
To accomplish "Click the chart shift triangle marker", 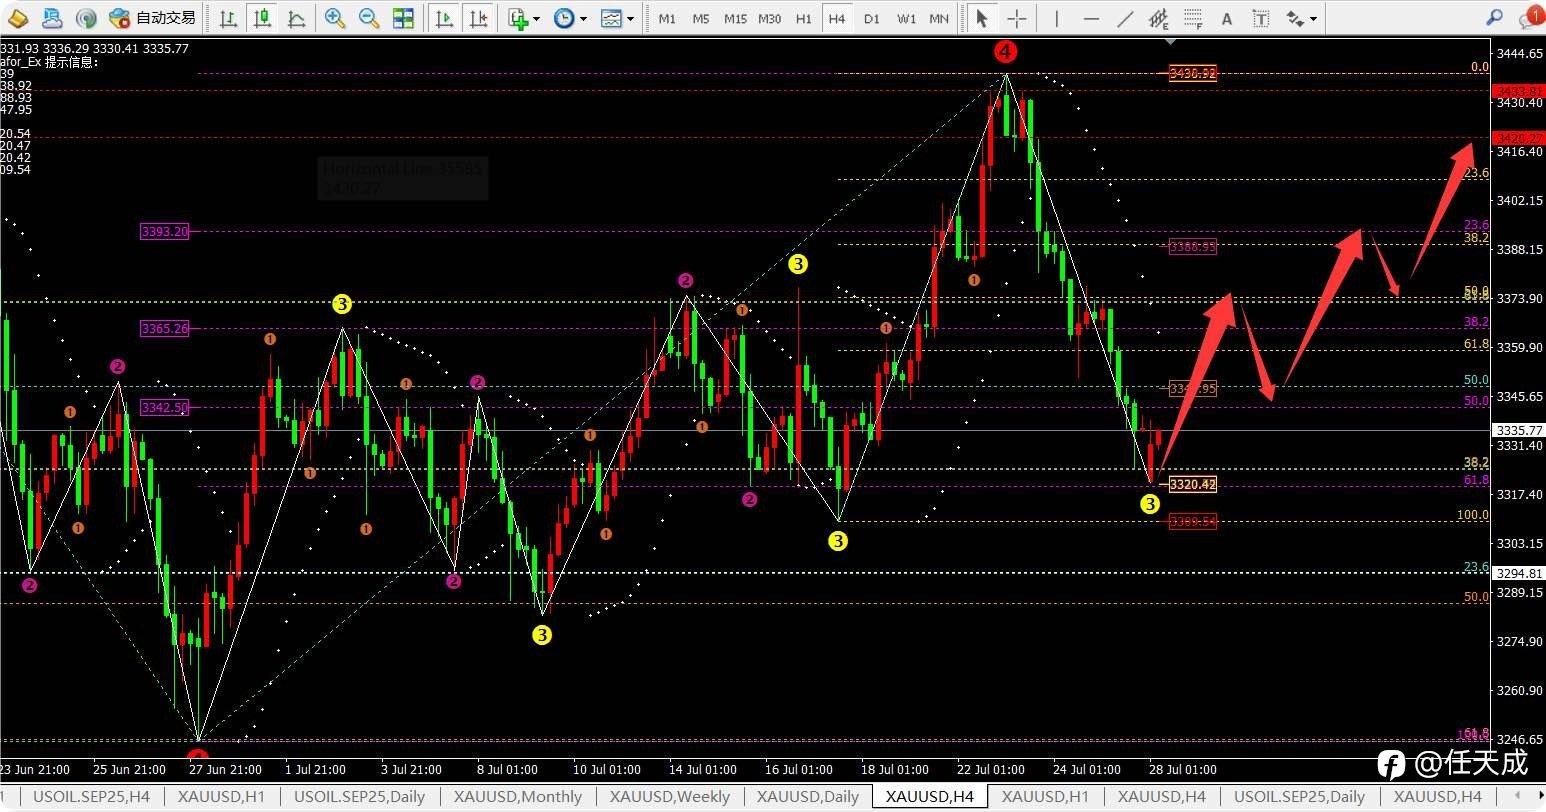I will coord(1170,42).
